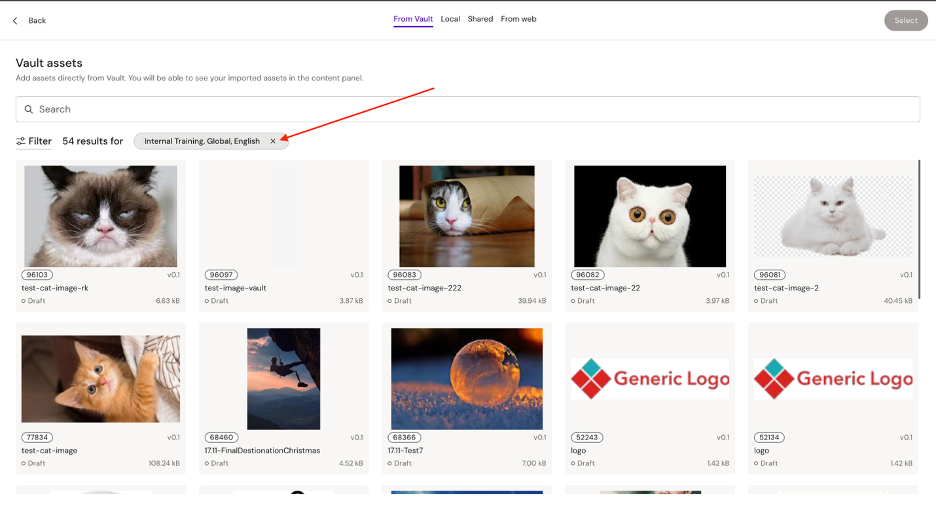
Task: Click the 68460 ID badge
Action: (x=221, y=438)
